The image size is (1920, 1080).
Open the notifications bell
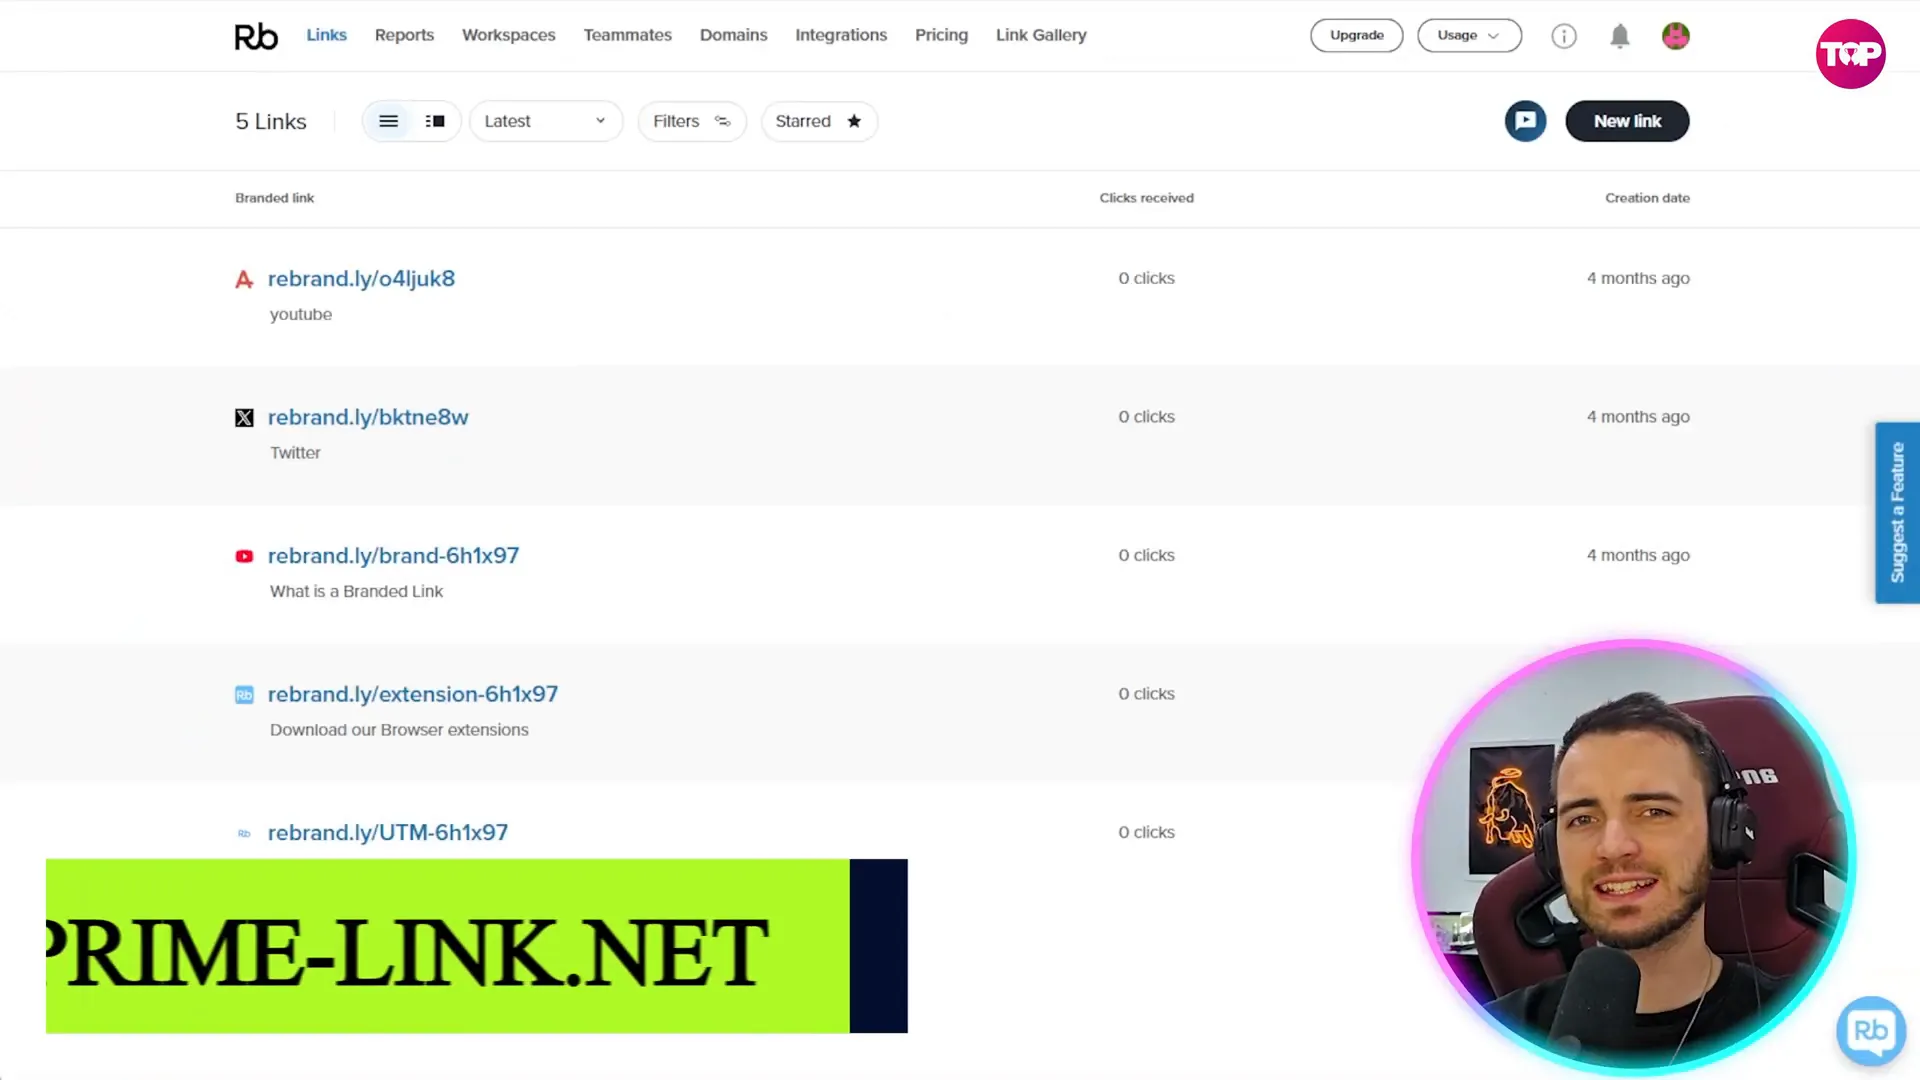1619,37
